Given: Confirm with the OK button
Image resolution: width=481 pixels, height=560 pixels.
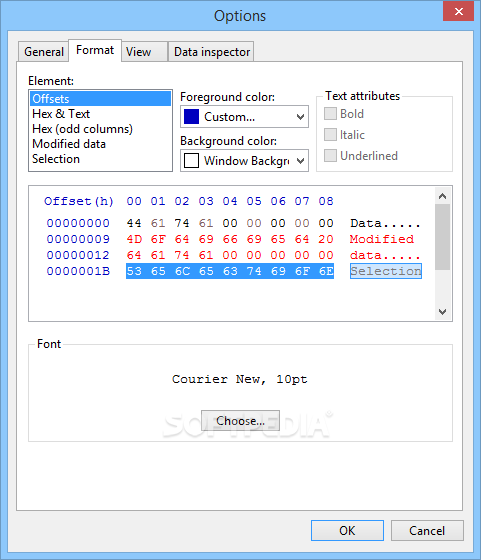Looking at the screenshot, I should (x=347, y=530).
